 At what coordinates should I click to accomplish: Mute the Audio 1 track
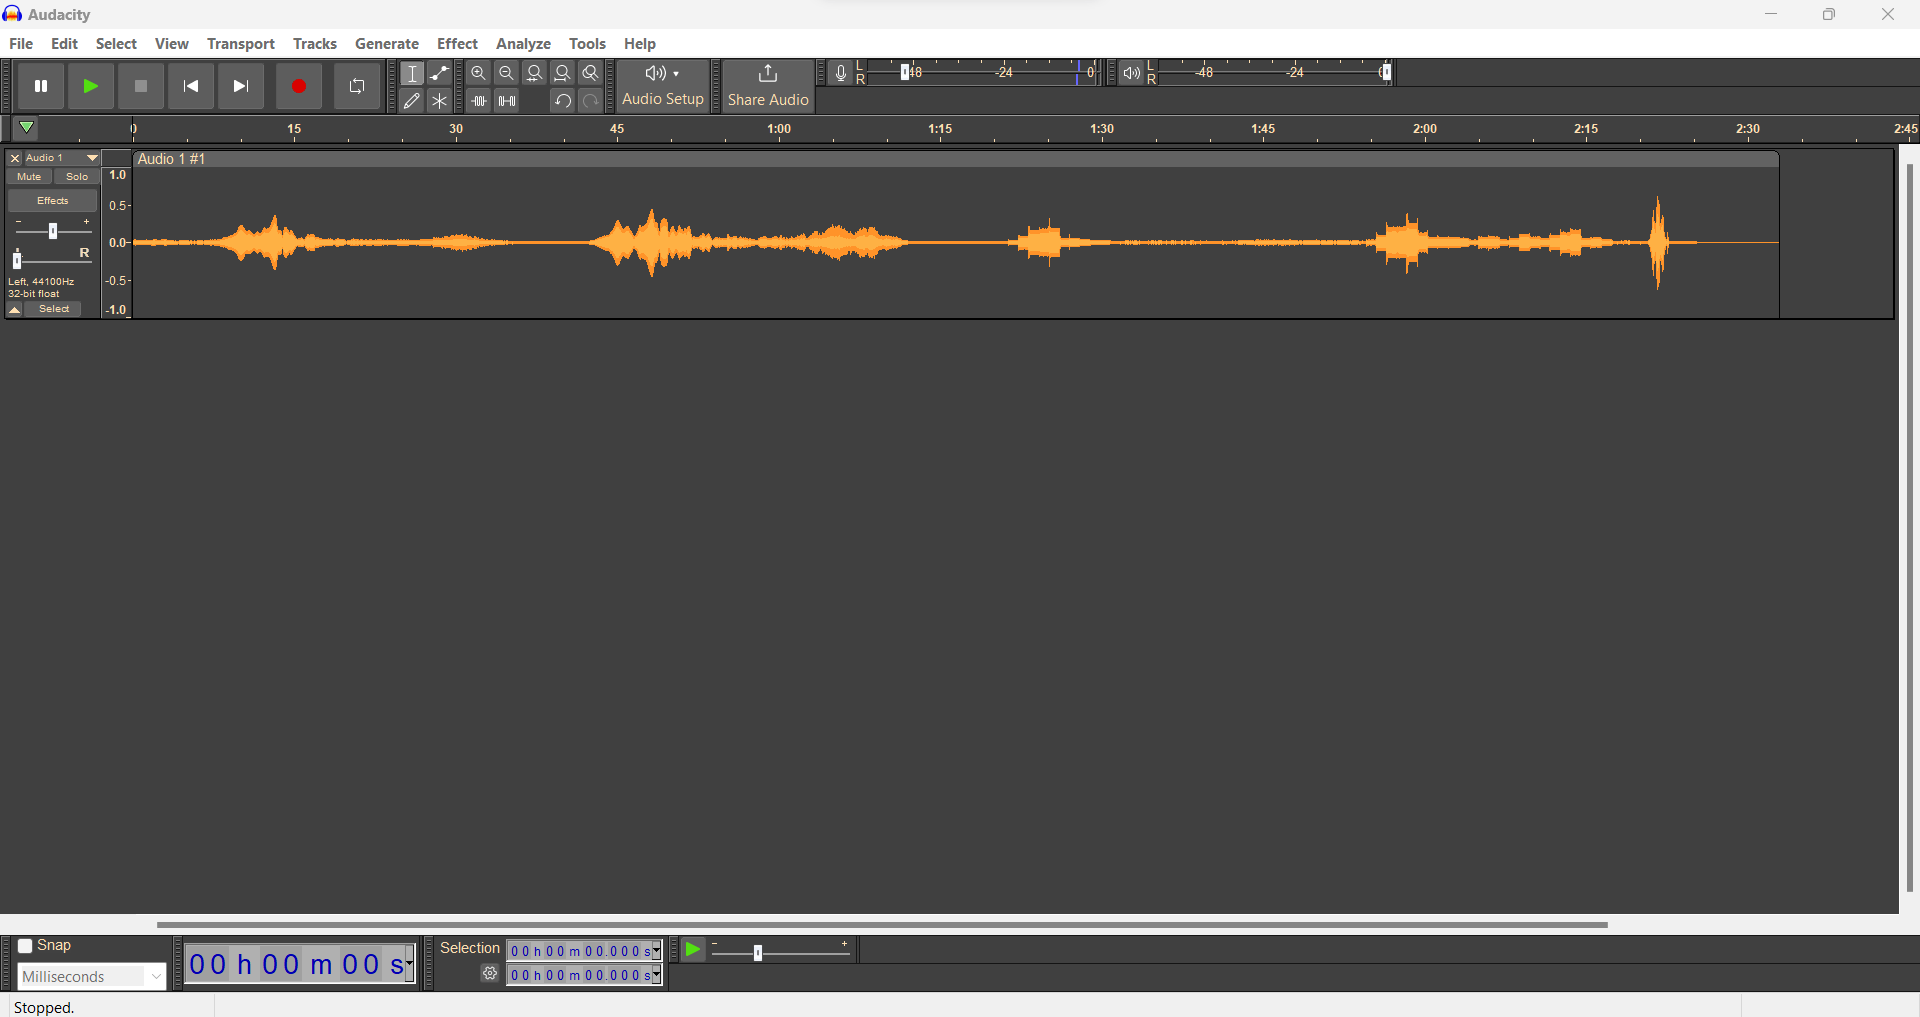click(29, 177)
